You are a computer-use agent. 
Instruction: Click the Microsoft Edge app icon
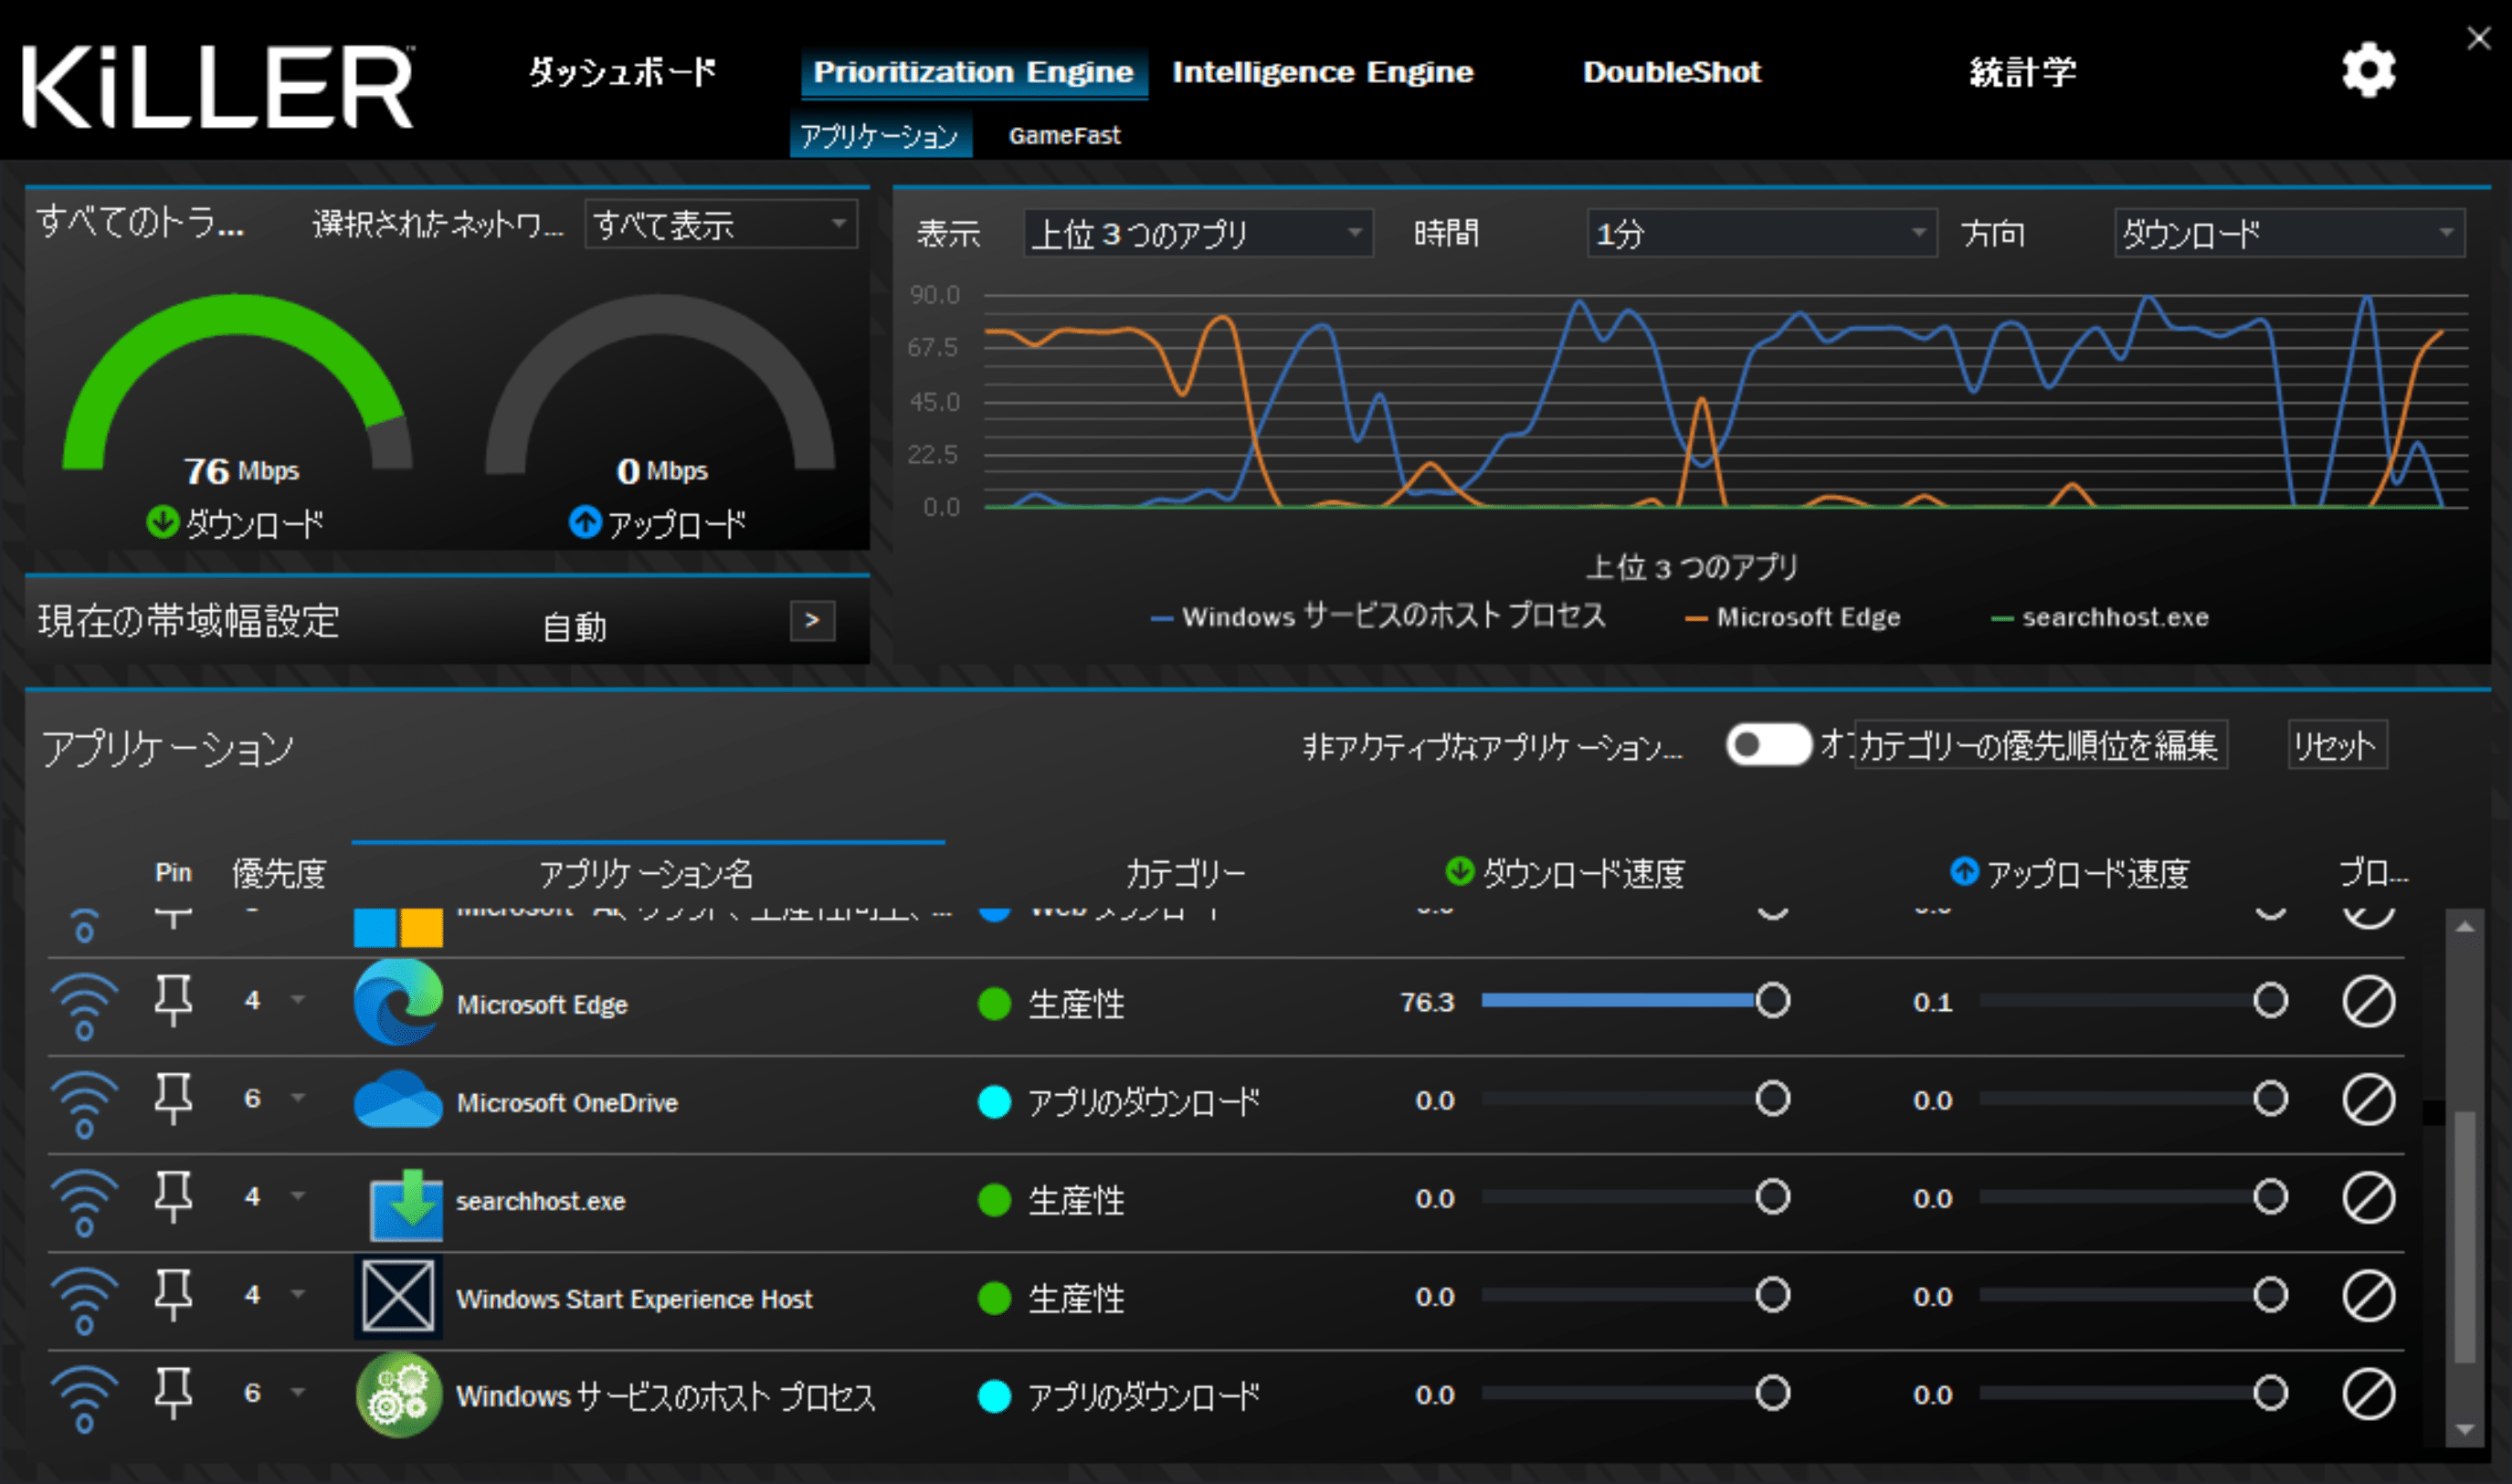pyautogui.click(x=398, y=1002)
